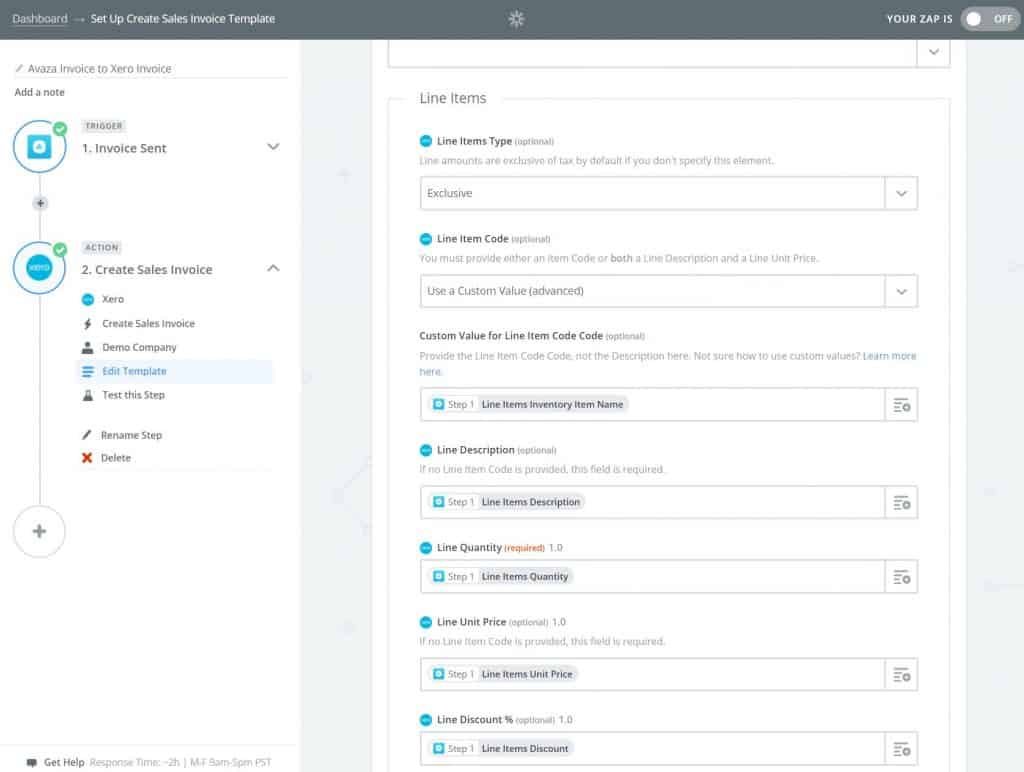Expand the Invoice Sent trigger step

point(273,147)
